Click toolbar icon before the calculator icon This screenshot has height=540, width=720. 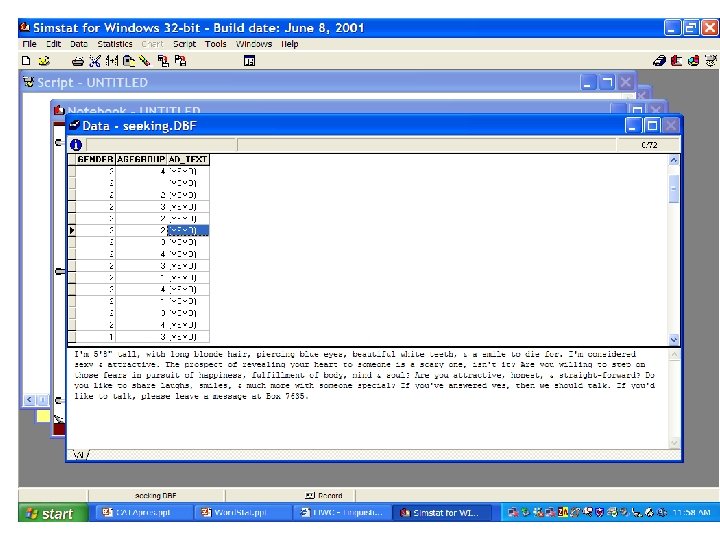click(x=180, y=61)
